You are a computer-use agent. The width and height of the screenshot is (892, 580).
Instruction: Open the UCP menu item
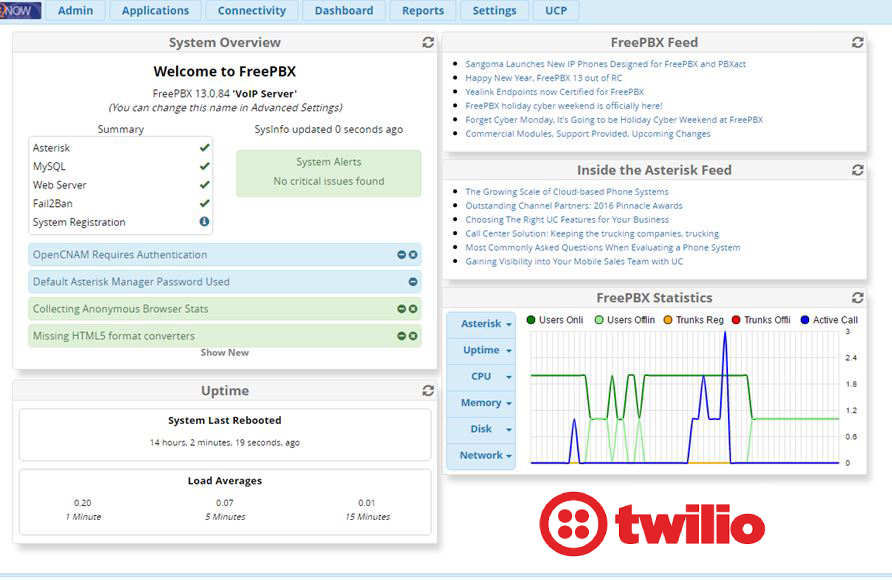coord(556,11)
